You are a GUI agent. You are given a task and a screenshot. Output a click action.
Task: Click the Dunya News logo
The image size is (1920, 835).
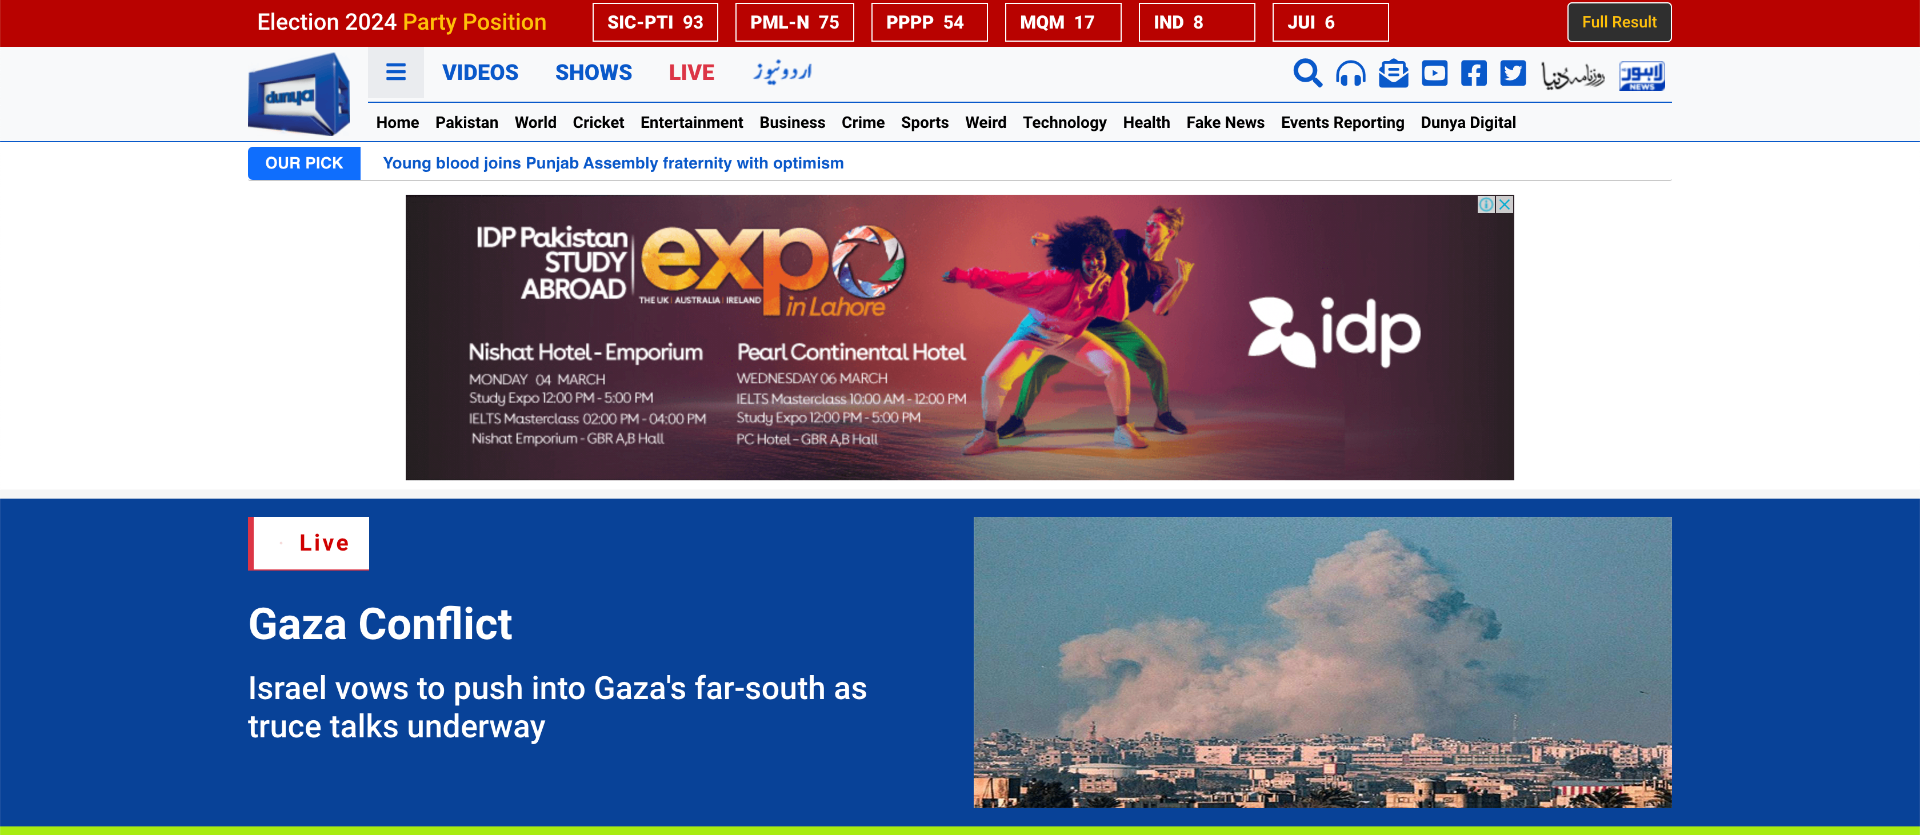coord(299,94)
